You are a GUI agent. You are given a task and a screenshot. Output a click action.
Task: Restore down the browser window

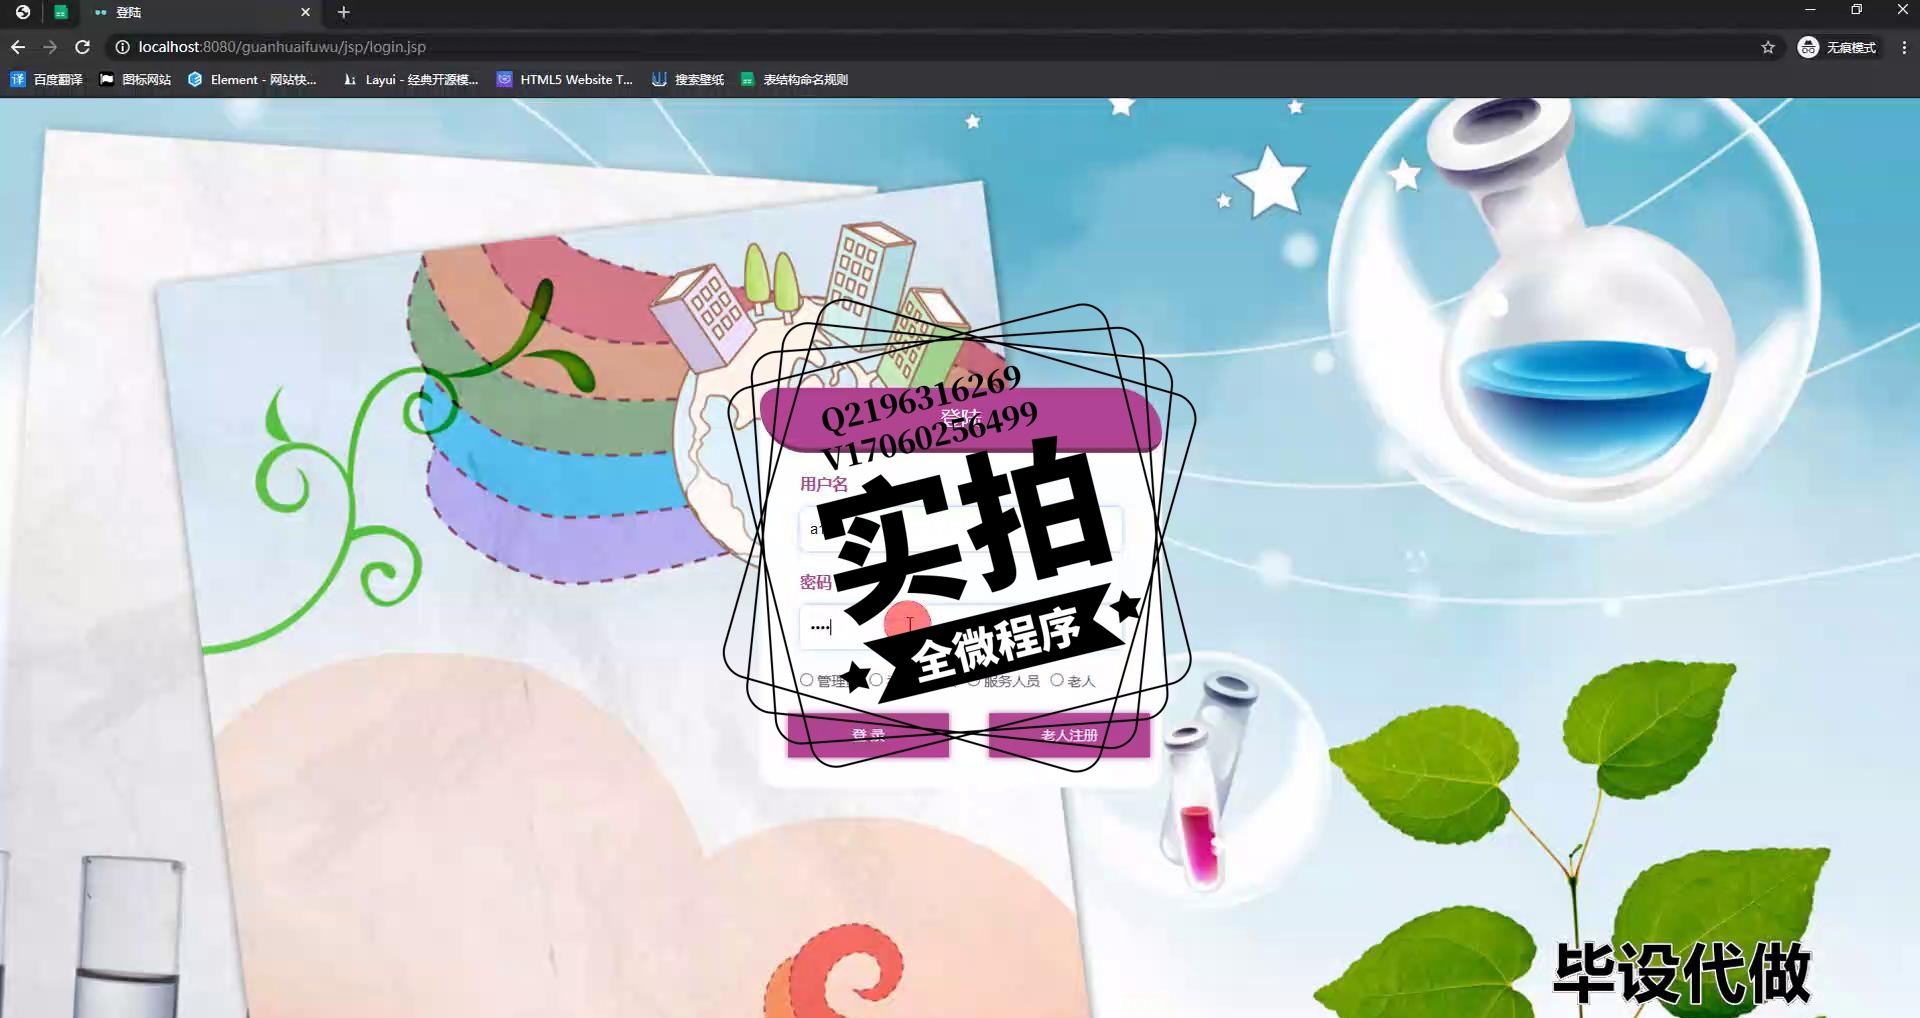[1856, 10]
